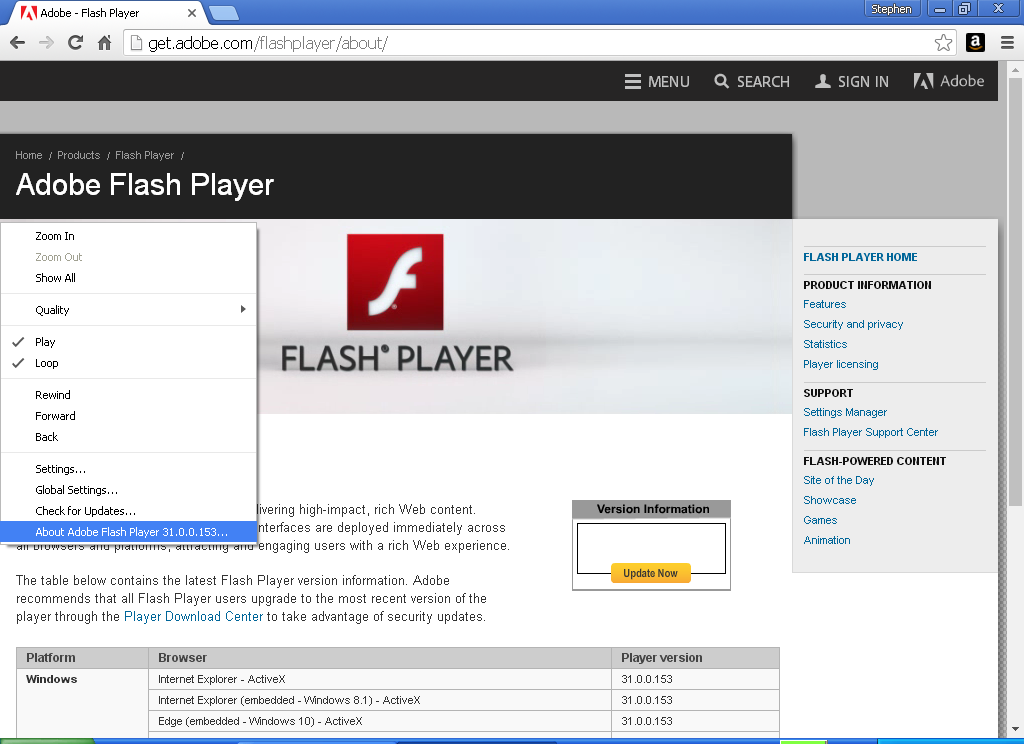Open the Player licensing link
The image size is (1024, 744).
[x=840, y=364]
